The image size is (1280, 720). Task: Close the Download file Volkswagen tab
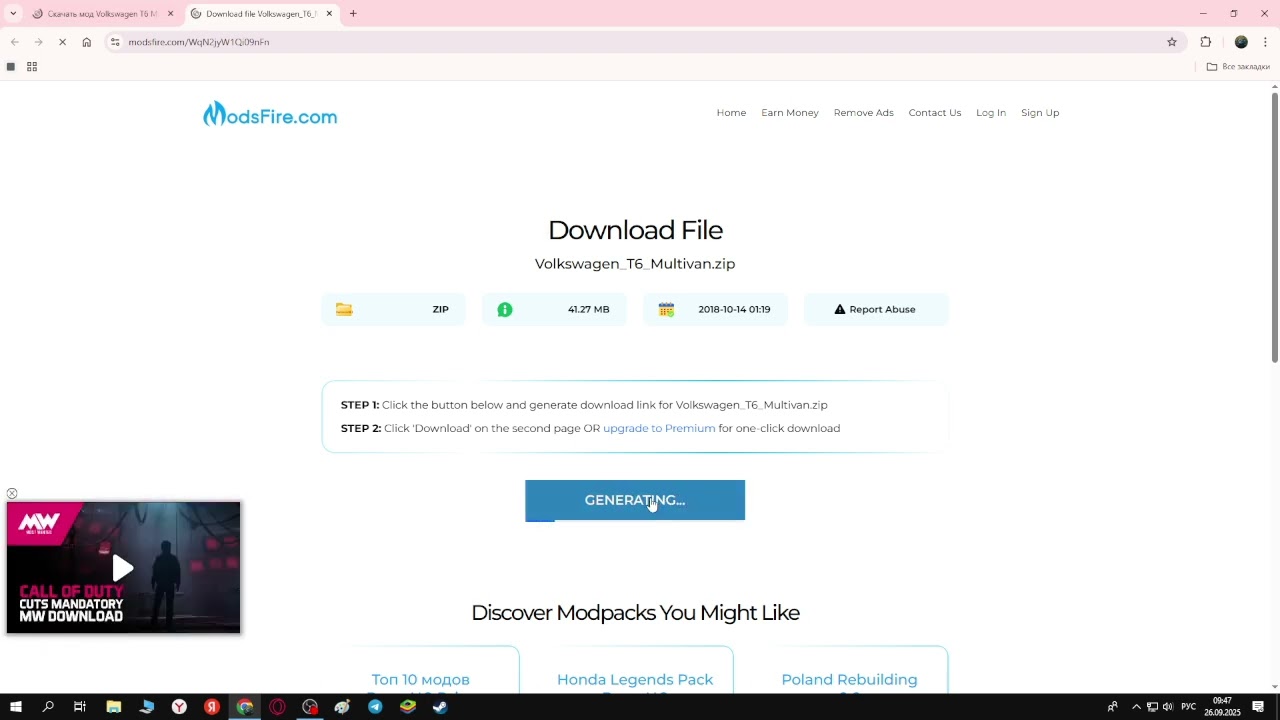pos(329,14)
